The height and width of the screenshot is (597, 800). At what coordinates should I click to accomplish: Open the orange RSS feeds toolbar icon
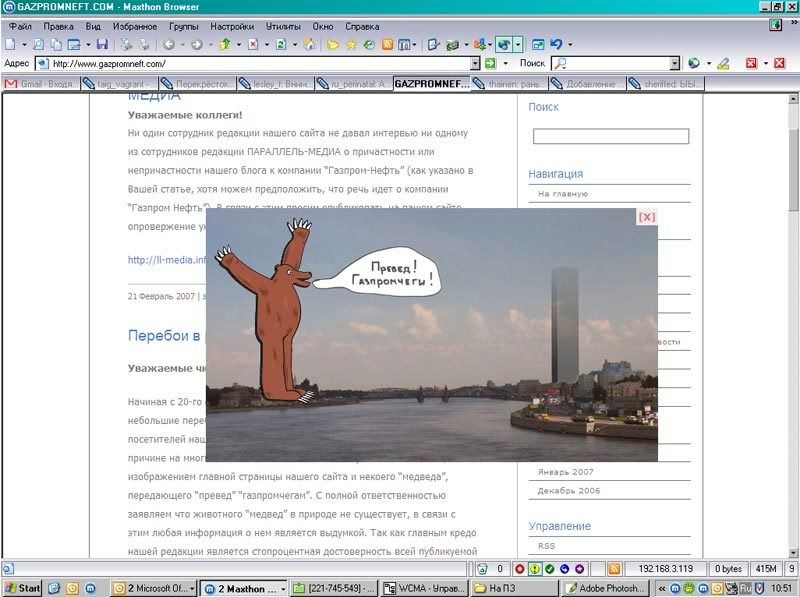(387, 44)
